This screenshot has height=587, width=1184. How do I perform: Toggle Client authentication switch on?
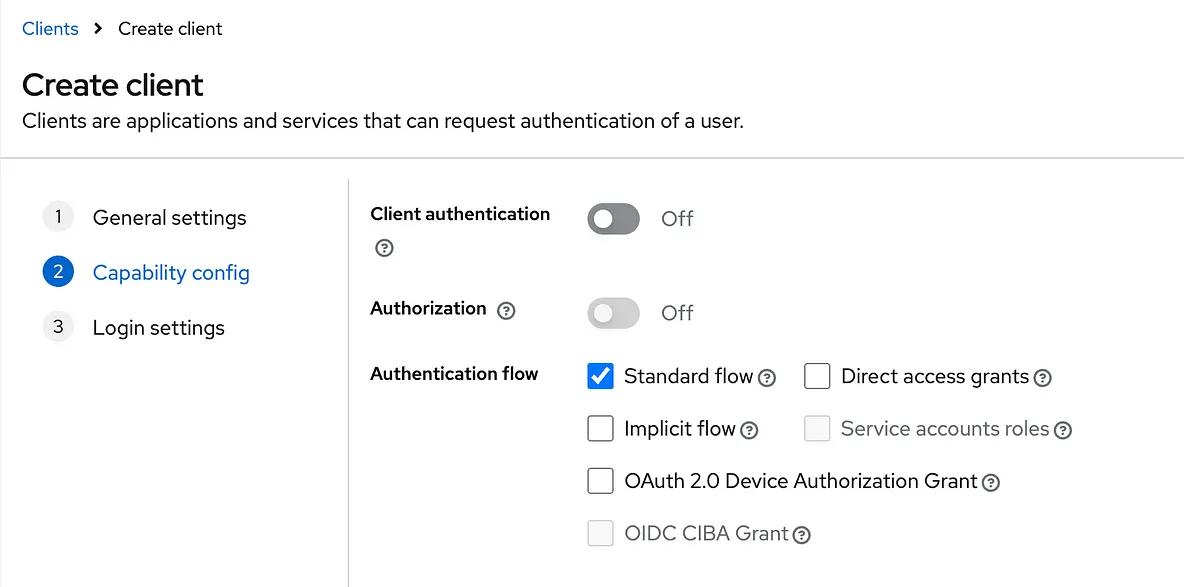pyautogui.click(x=613, y=219)
